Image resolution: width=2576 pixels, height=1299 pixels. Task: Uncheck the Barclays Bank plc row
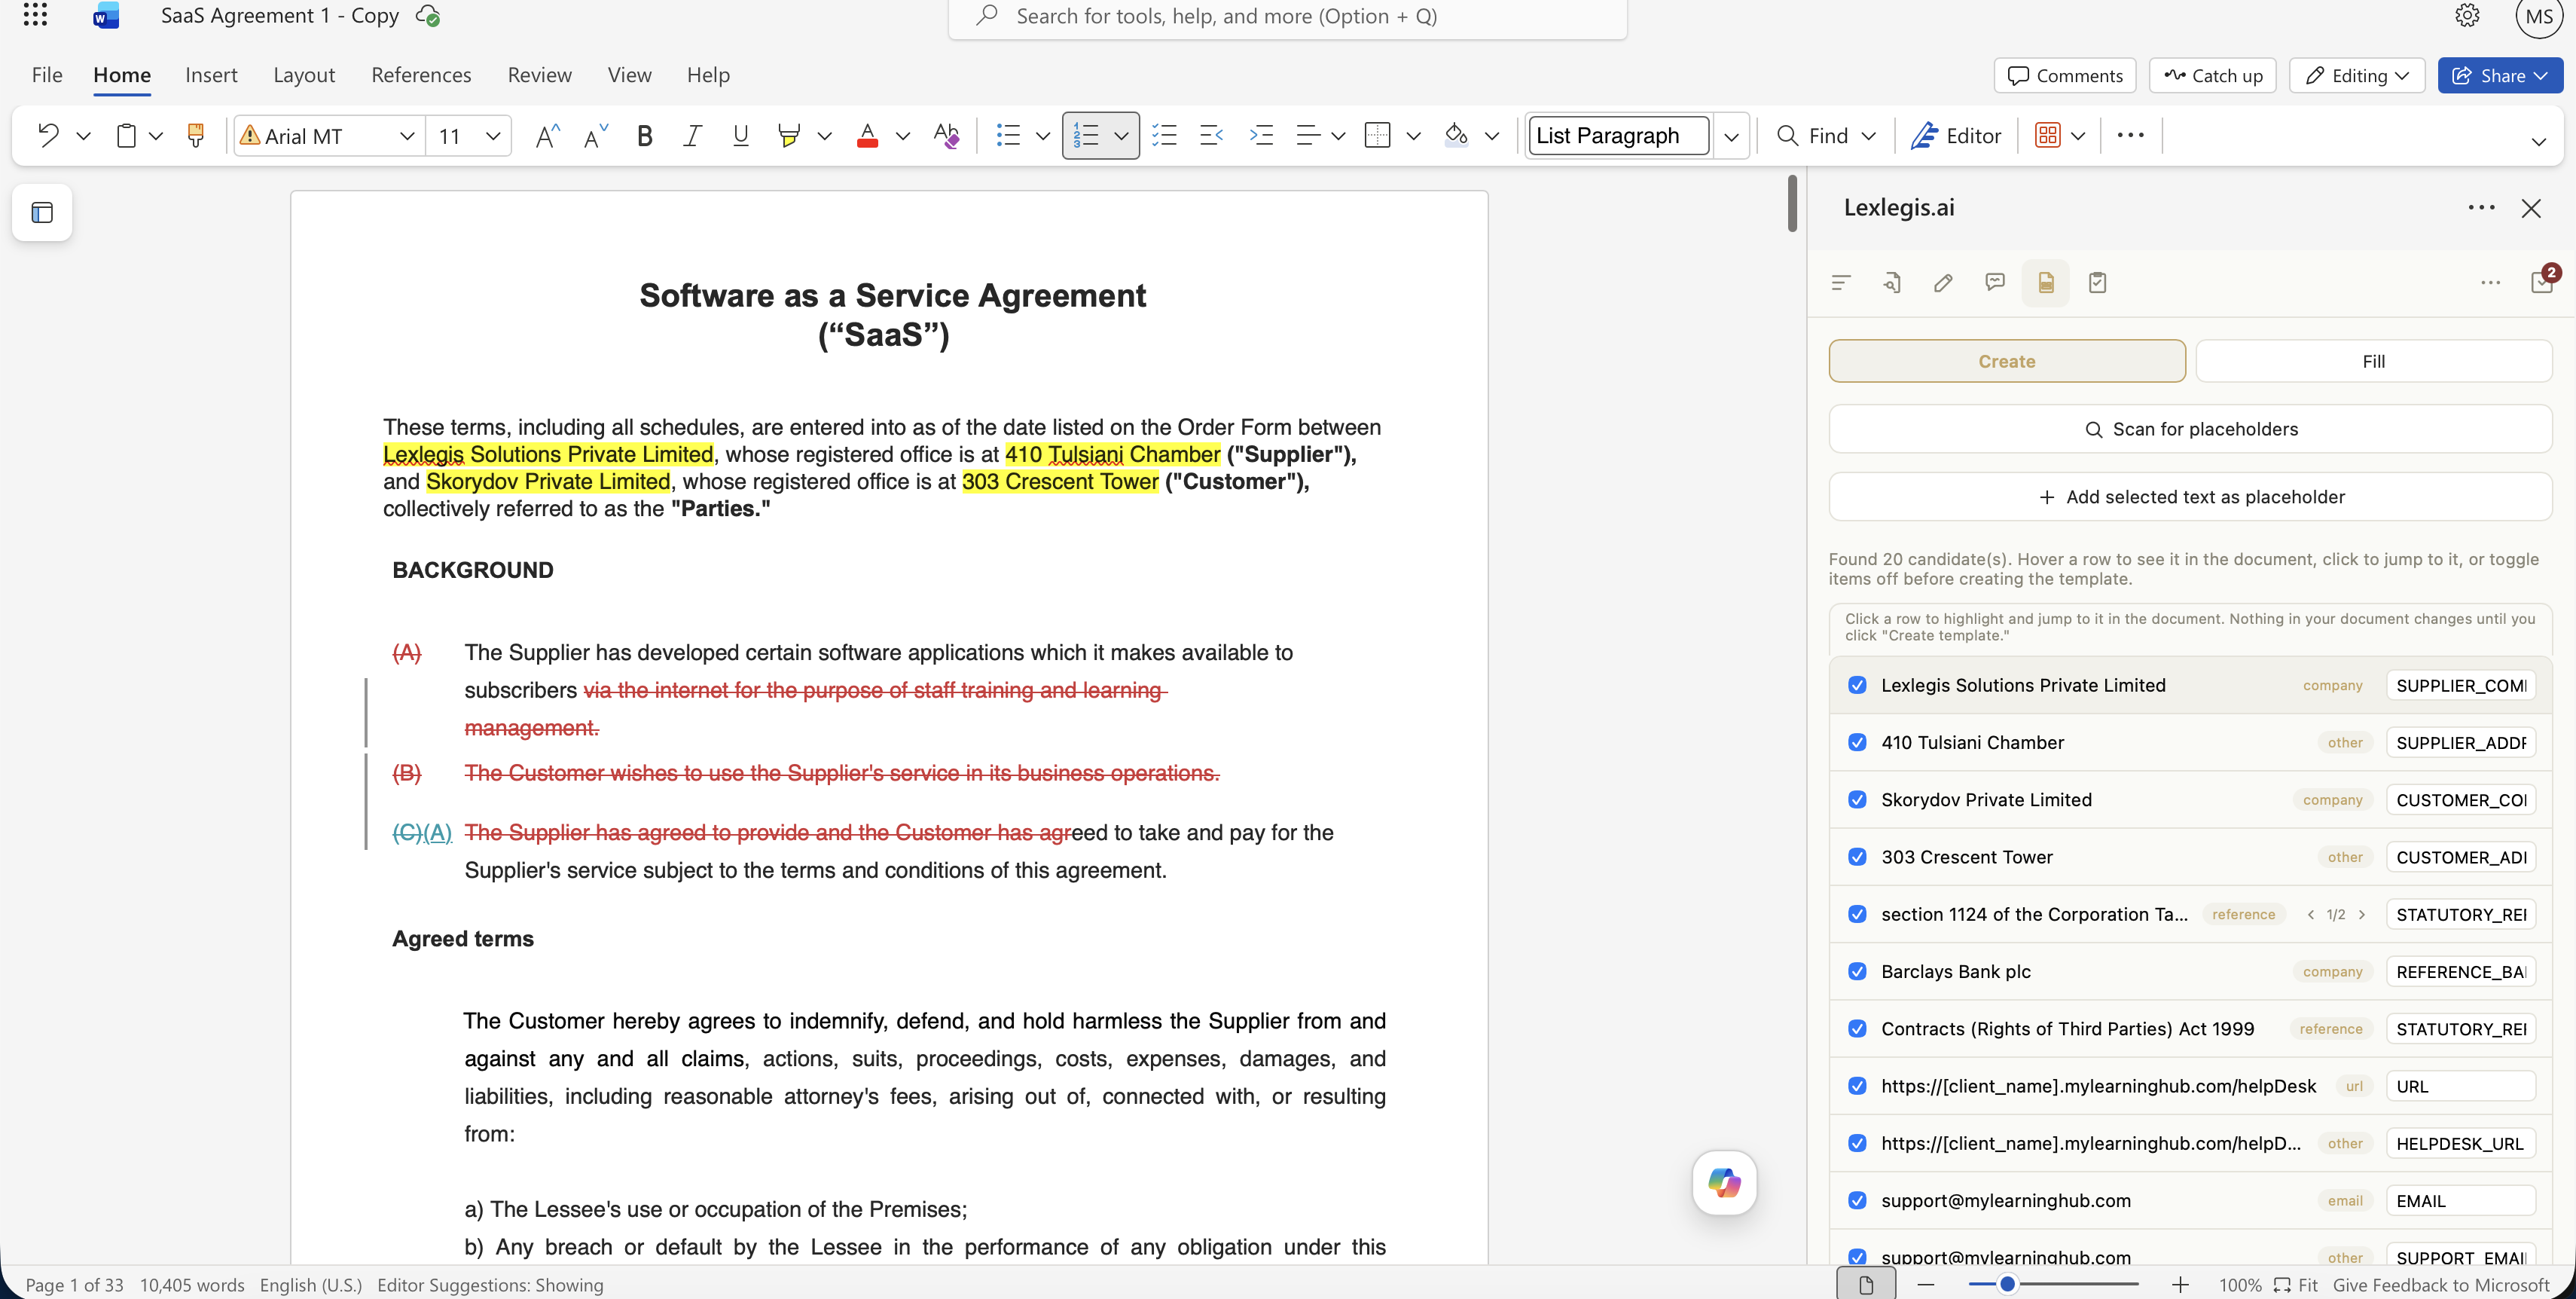(x=1858, y=971)
